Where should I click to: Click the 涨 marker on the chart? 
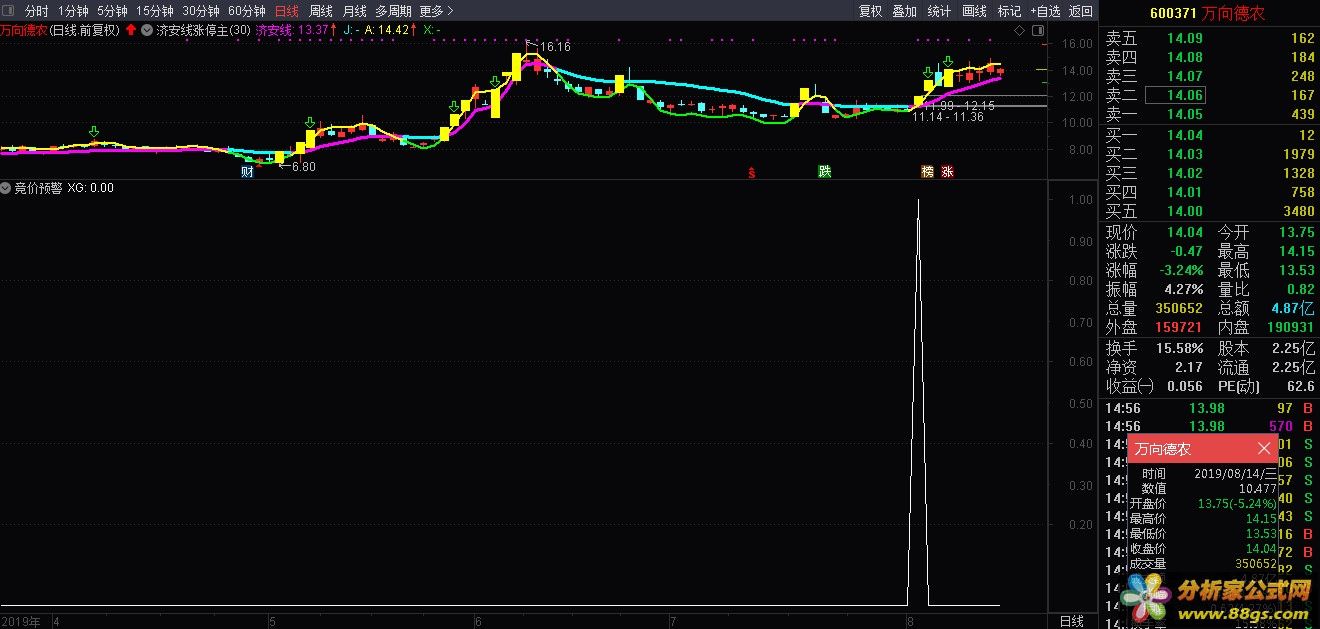(x=947, y=171)
